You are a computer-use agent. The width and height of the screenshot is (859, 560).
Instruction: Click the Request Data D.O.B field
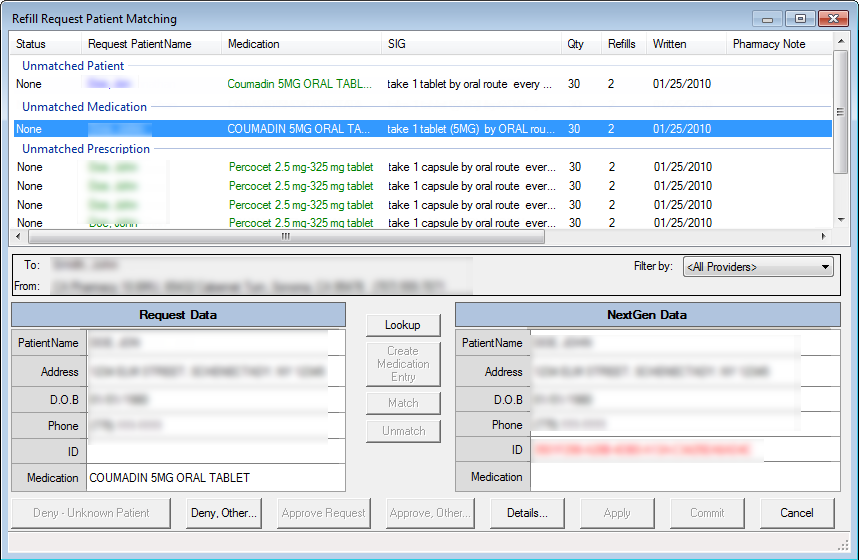(x=216, y=400)
